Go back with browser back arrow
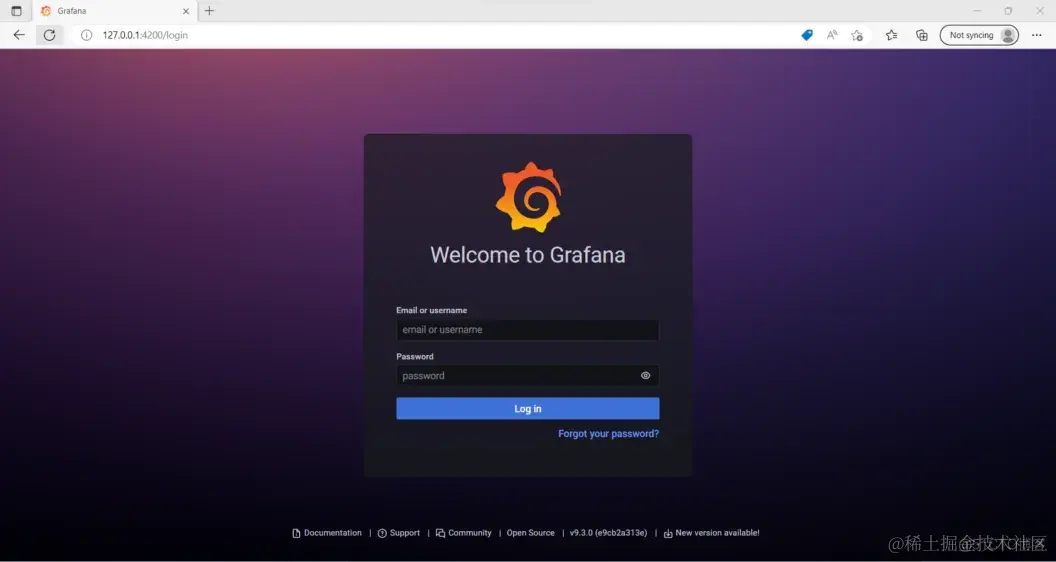The image size is (1056, 562). [x=19, y=35]
